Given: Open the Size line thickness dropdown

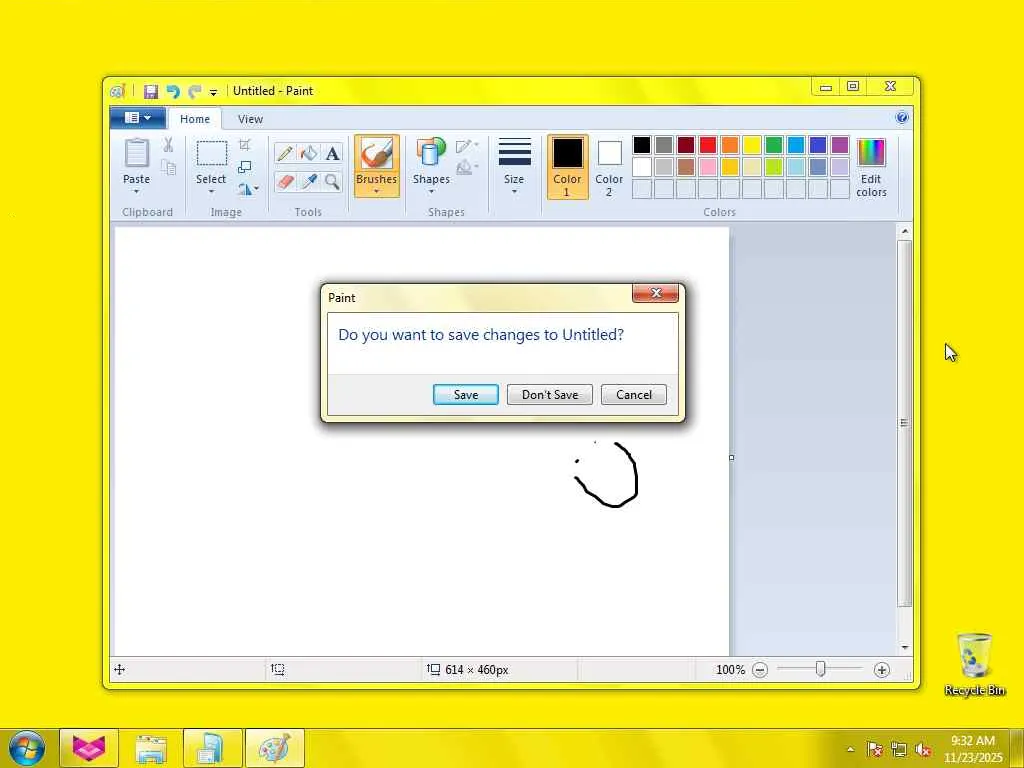Looking at the screenshot, I should [x=514, y=167].
